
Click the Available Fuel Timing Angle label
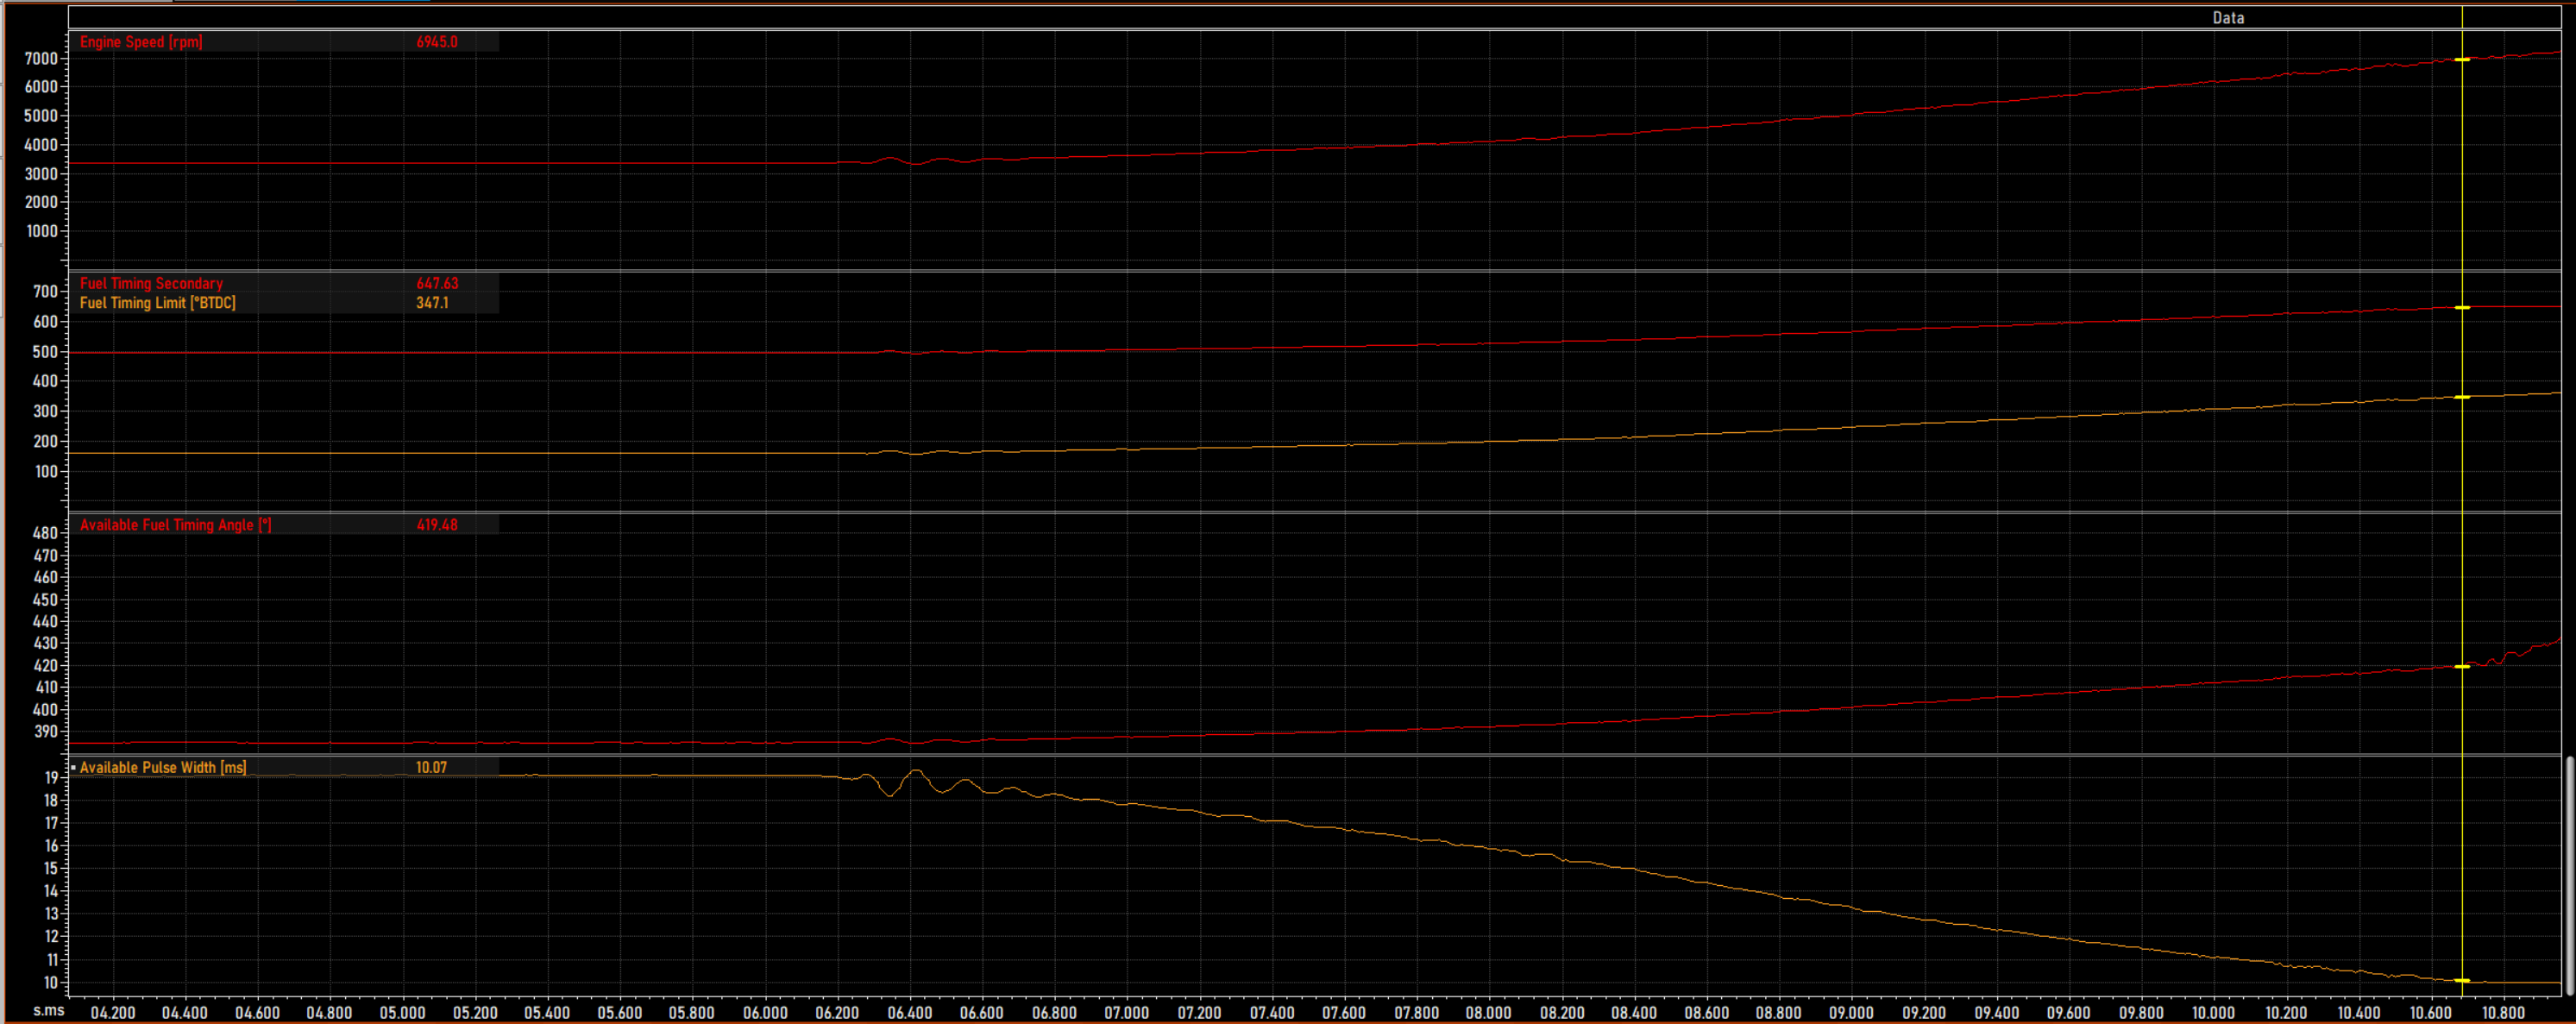(175, 525)
